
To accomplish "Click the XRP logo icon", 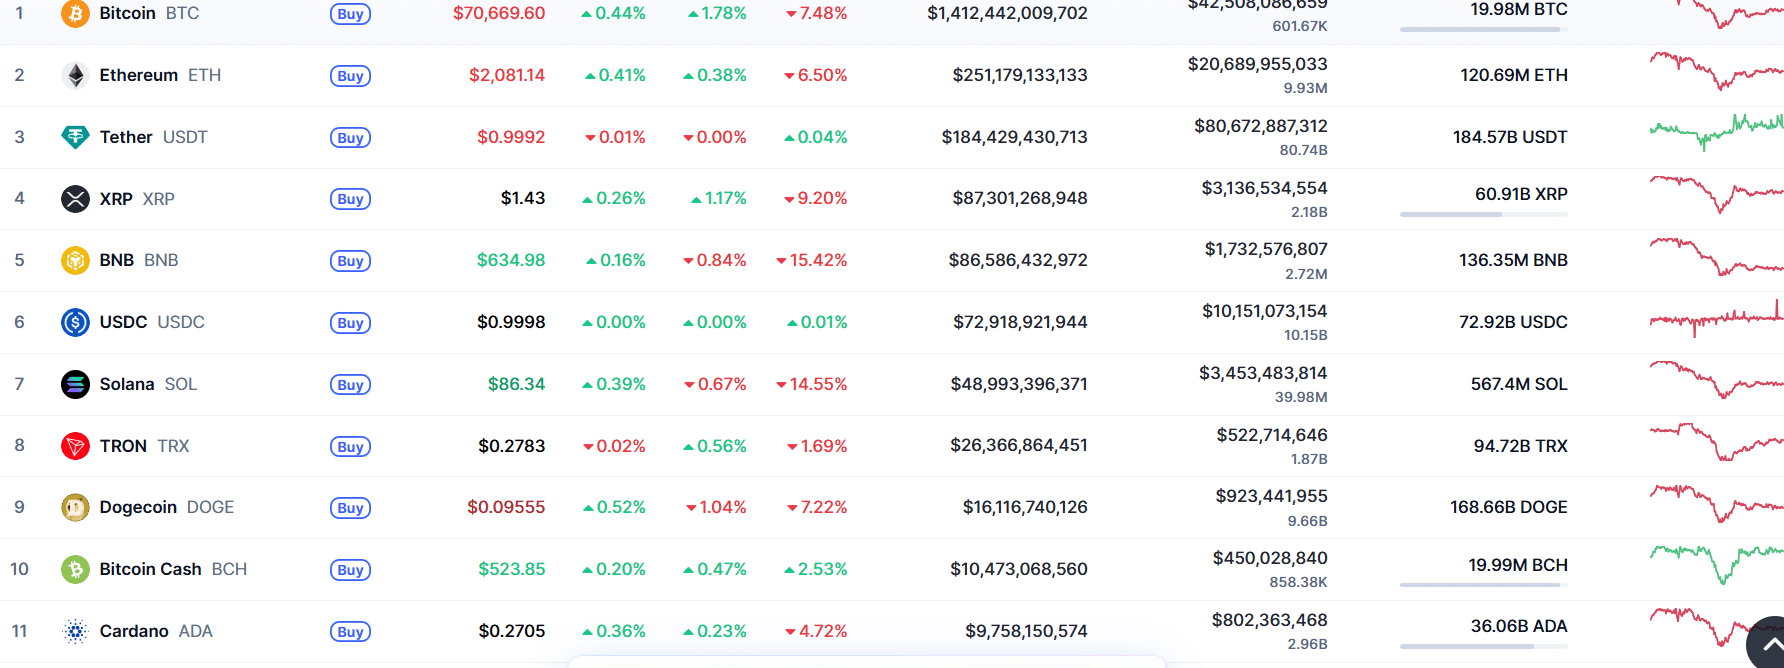I will [x=75, y=199].
